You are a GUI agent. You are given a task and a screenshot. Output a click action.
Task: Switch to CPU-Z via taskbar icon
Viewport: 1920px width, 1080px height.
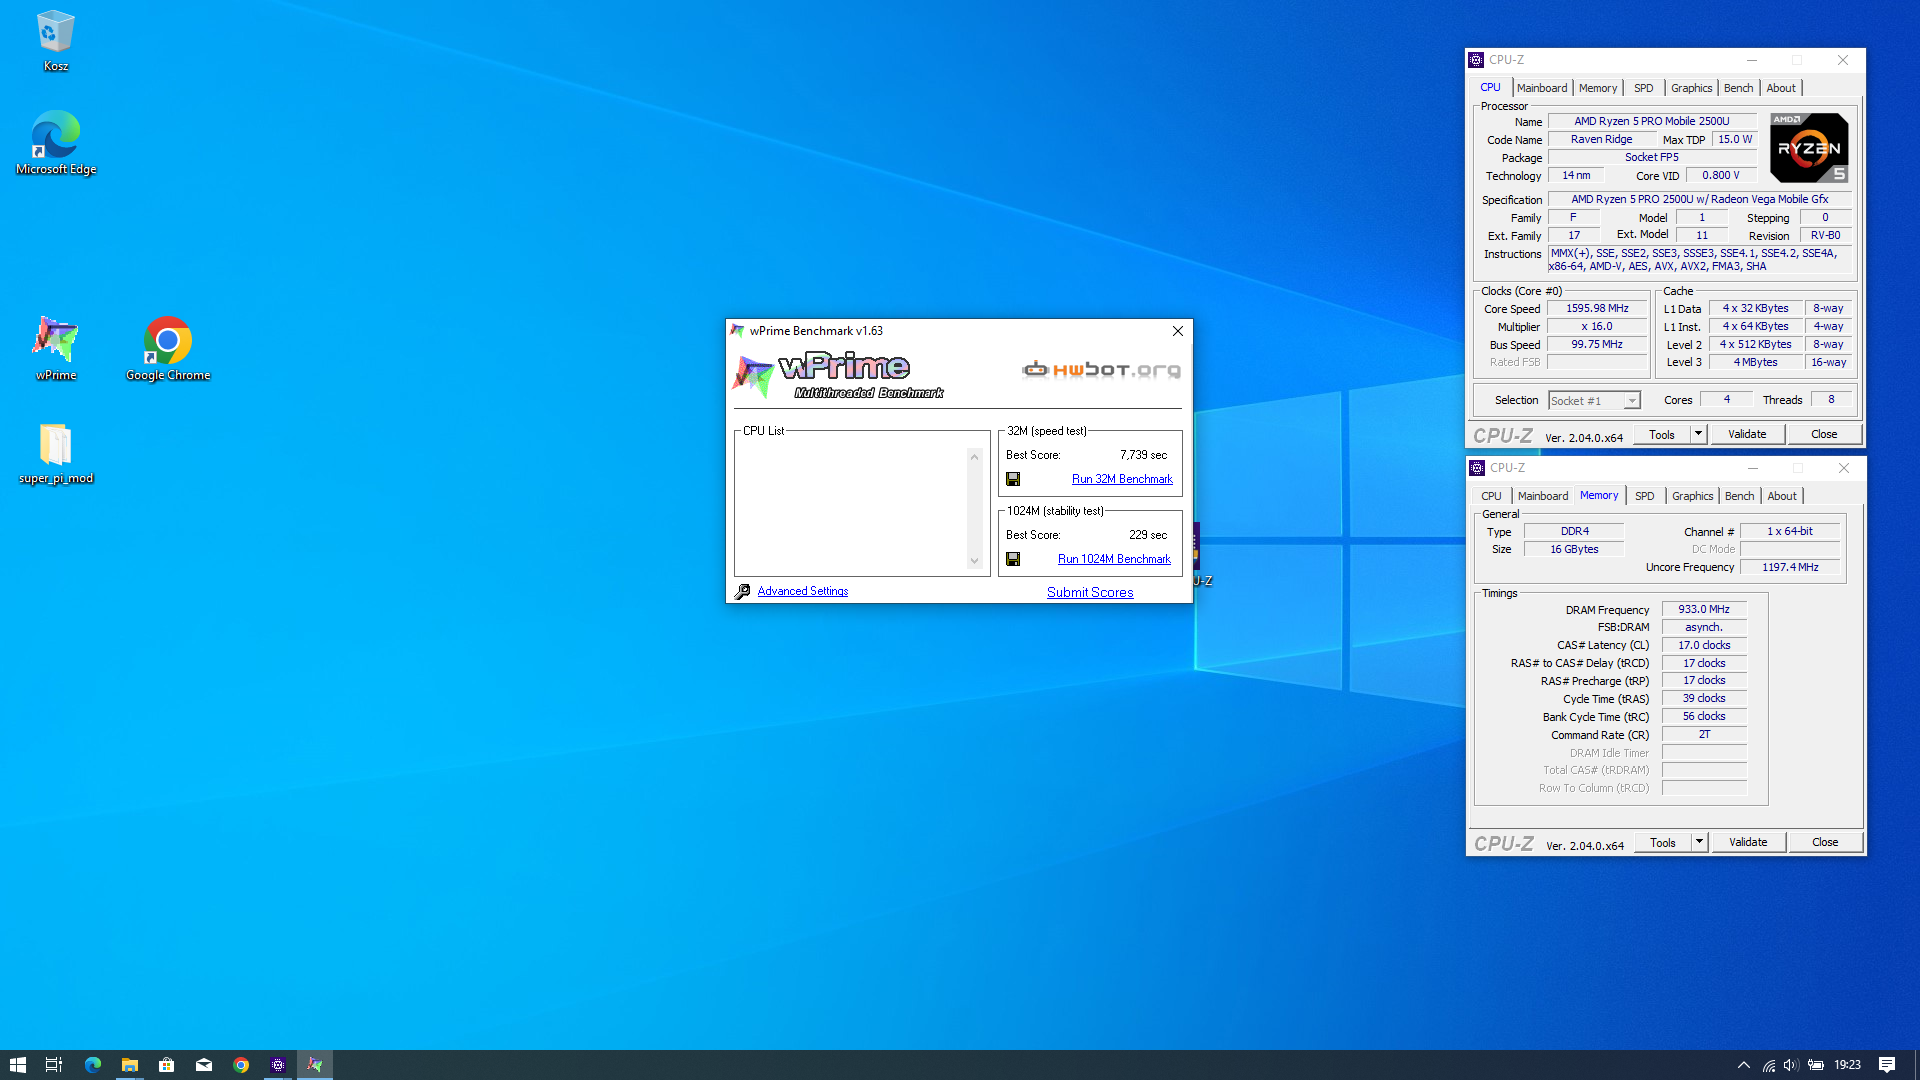pyautogui.click(x=278, y=1065)
